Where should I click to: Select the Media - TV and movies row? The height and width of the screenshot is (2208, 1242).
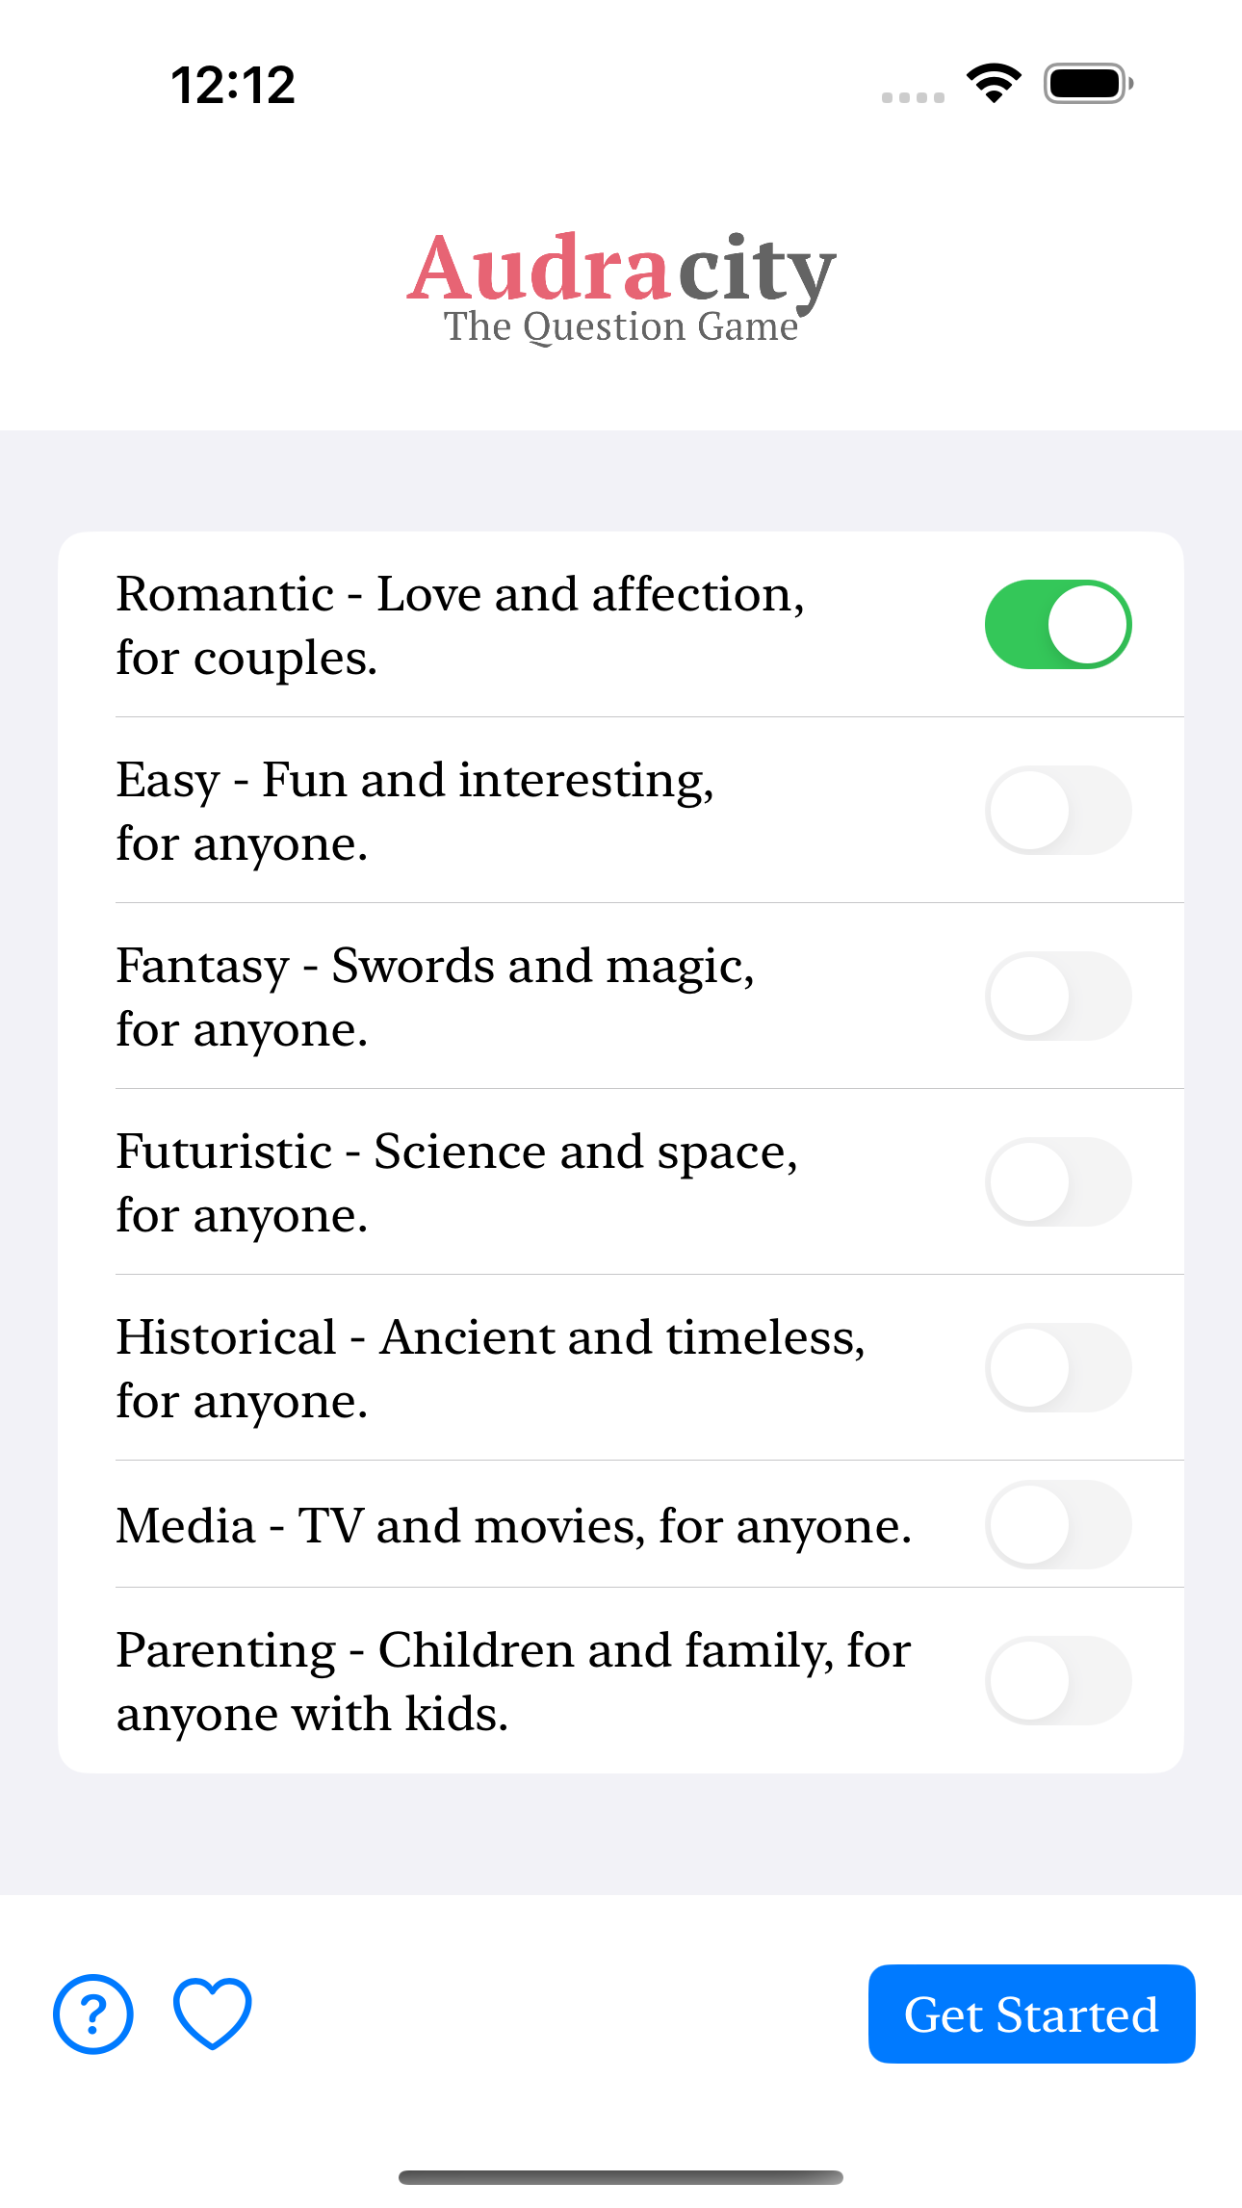(x=621, y=1525)
